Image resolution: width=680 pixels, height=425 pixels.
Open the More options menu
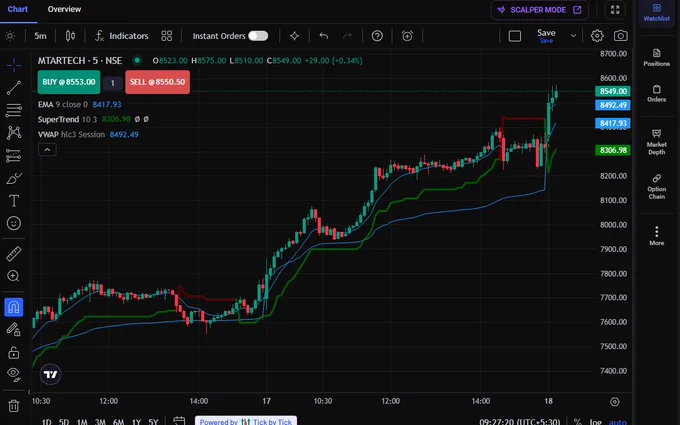tap(657, 236)
